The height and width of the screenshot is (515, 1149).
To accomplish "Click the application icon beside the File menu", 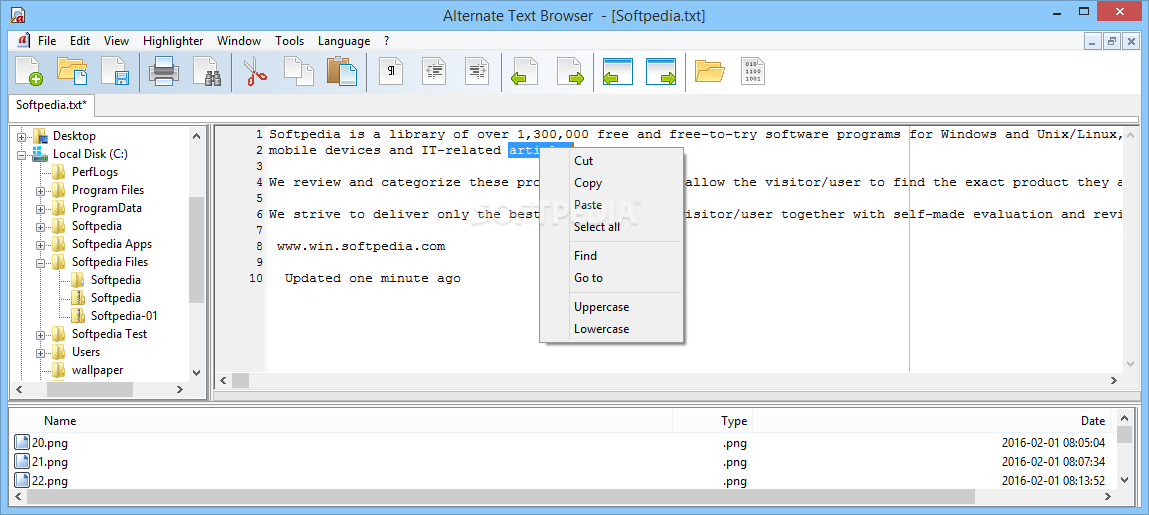I will pos(23,40).
